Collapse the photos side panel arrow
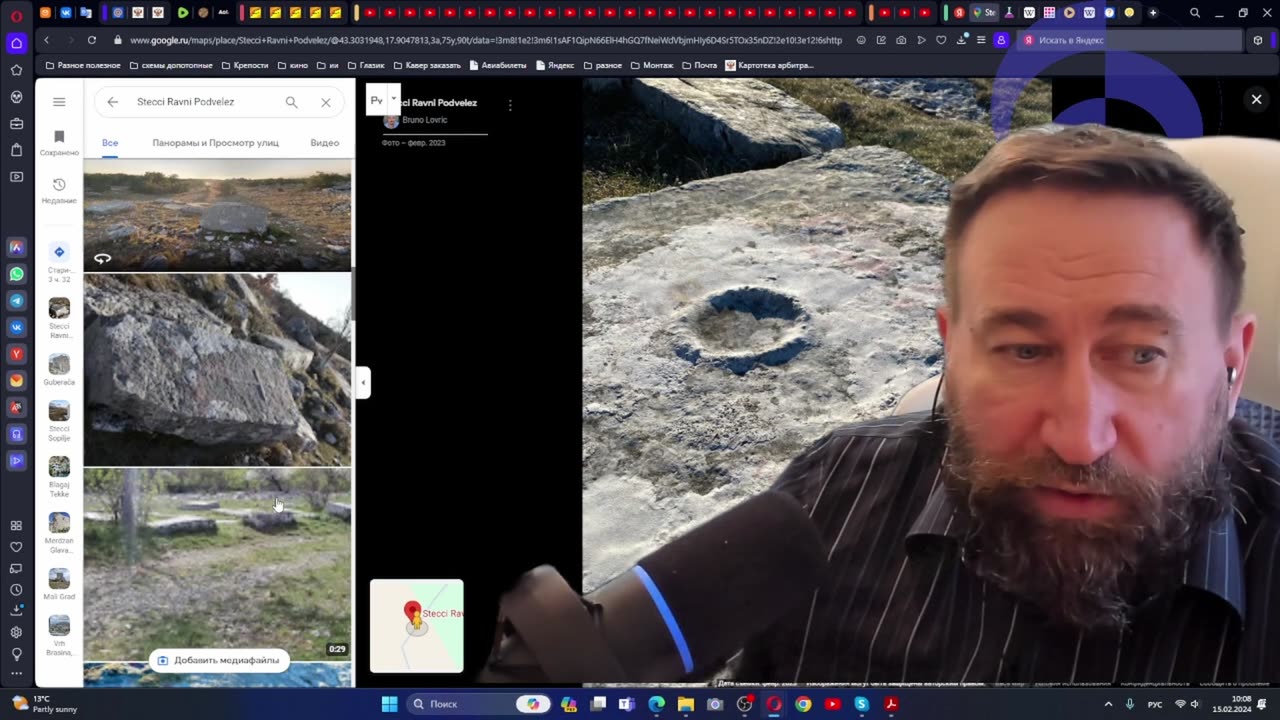 click(363, 382)
